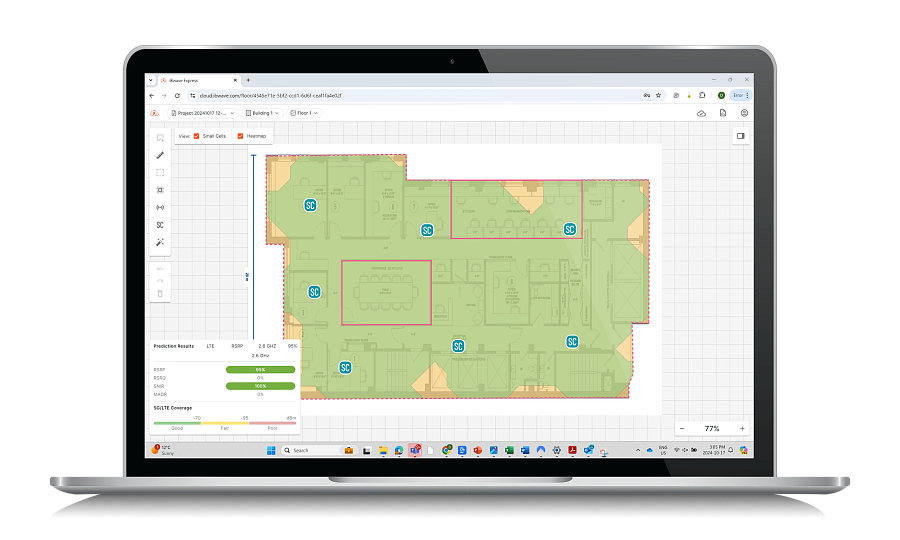Viewport: 900px width, 540px height.
Task: Click the Windows Start button
Action: [271, 450]
